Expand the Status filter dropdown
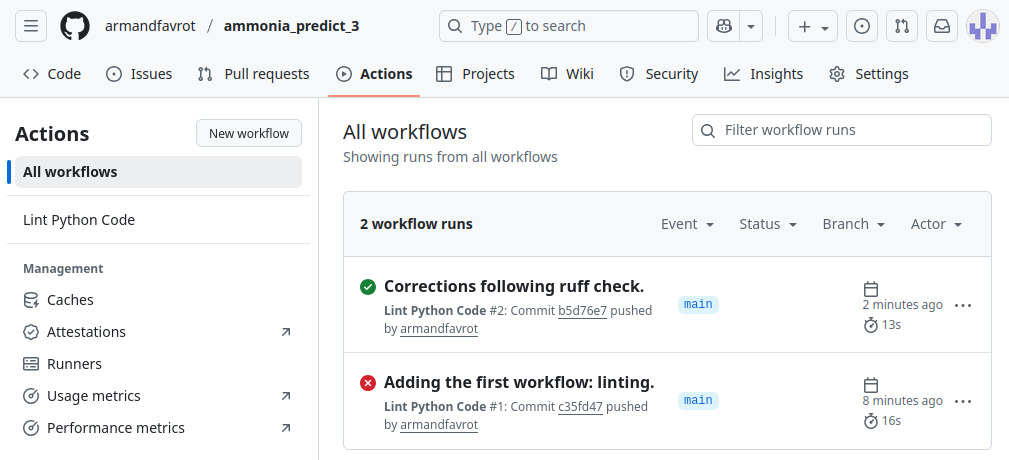 (x=768, y=224)
